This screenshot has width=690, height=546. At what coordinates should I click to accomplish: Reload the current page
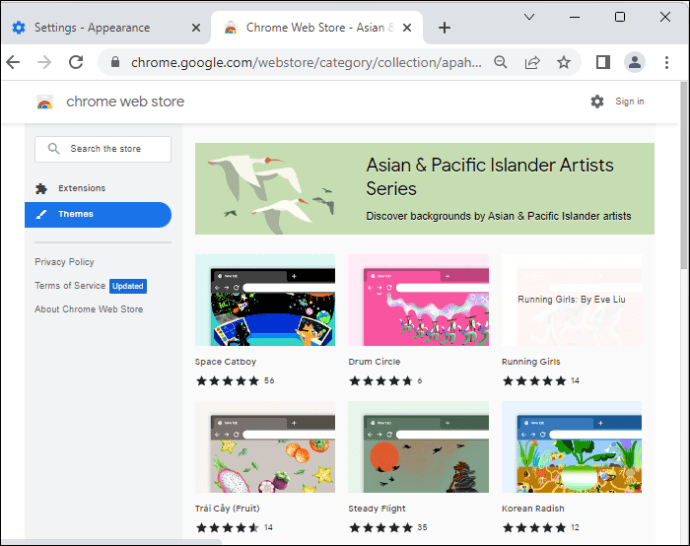[76, 62]
